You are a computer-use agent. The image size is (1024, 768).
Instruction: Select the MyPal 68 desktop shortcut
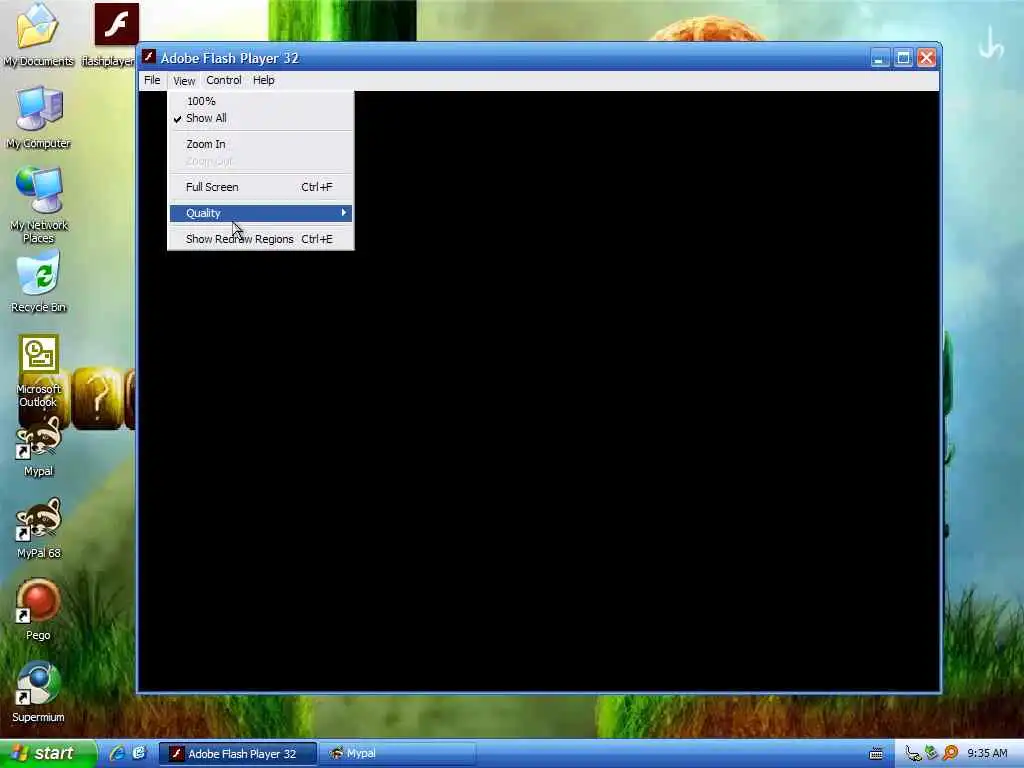[39, 530]
